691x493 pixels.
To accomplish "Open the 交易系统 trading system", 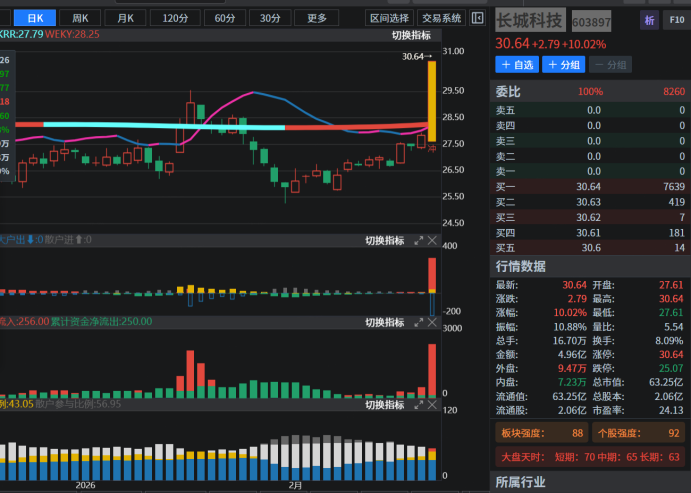I will (x=441, y=18).
